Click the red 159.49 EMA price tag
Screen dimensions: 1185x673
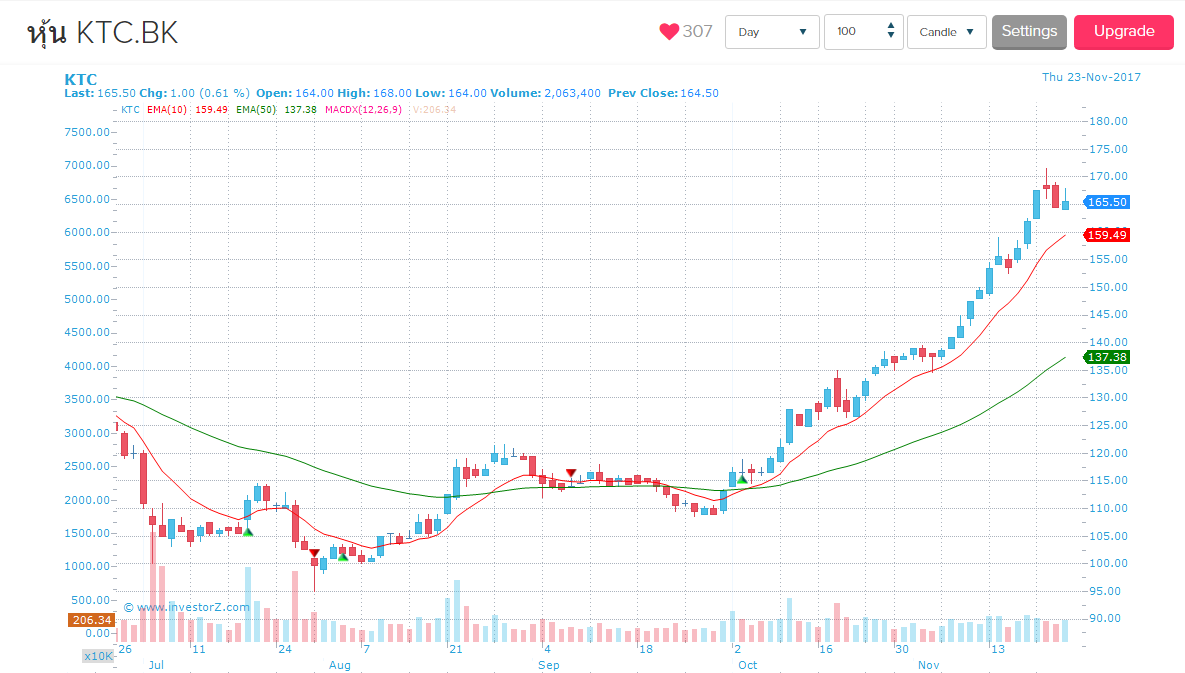1106,235
